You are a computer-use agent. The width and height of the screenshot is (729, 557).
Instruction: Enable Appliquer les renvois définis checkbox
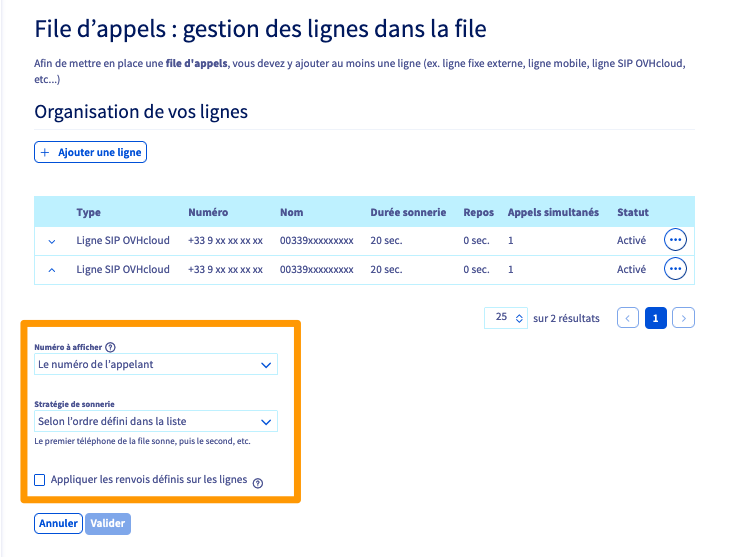(x=40, y=480)
